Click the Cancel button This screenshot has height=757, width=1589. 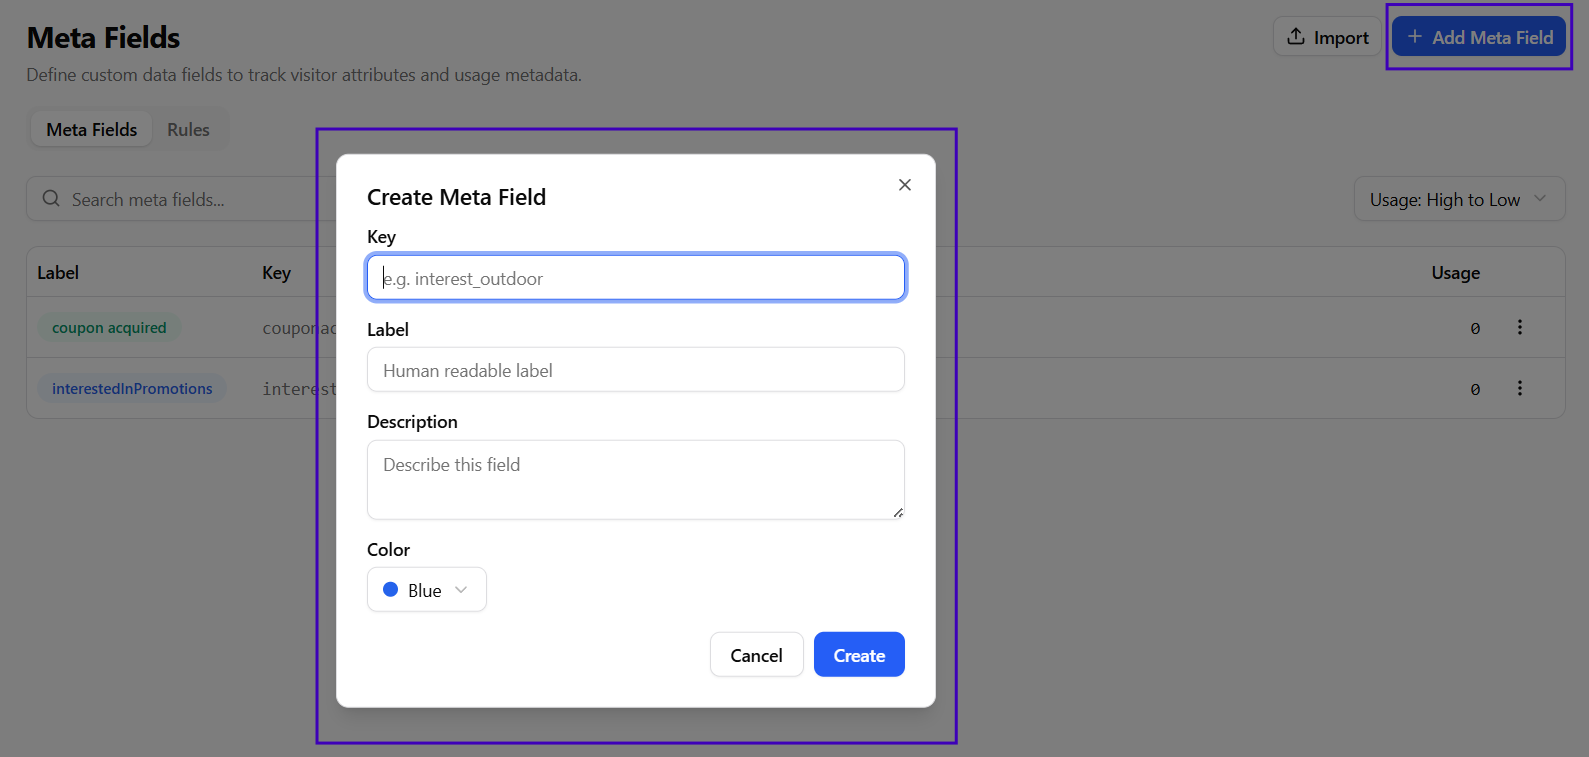756,655
